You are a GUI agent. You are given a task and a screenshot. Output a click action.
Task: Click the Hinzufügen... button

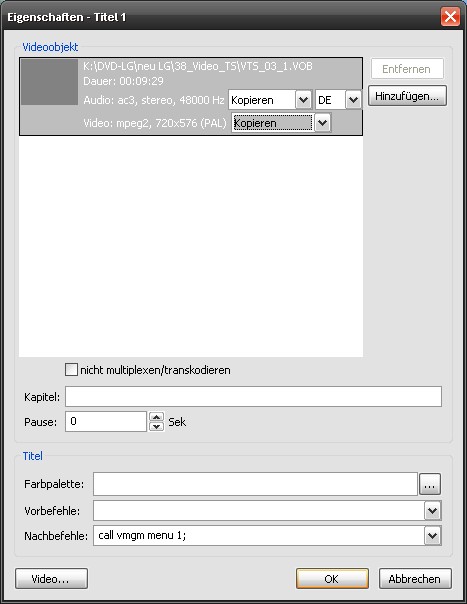pyautogui.click(x=407, y=96)
